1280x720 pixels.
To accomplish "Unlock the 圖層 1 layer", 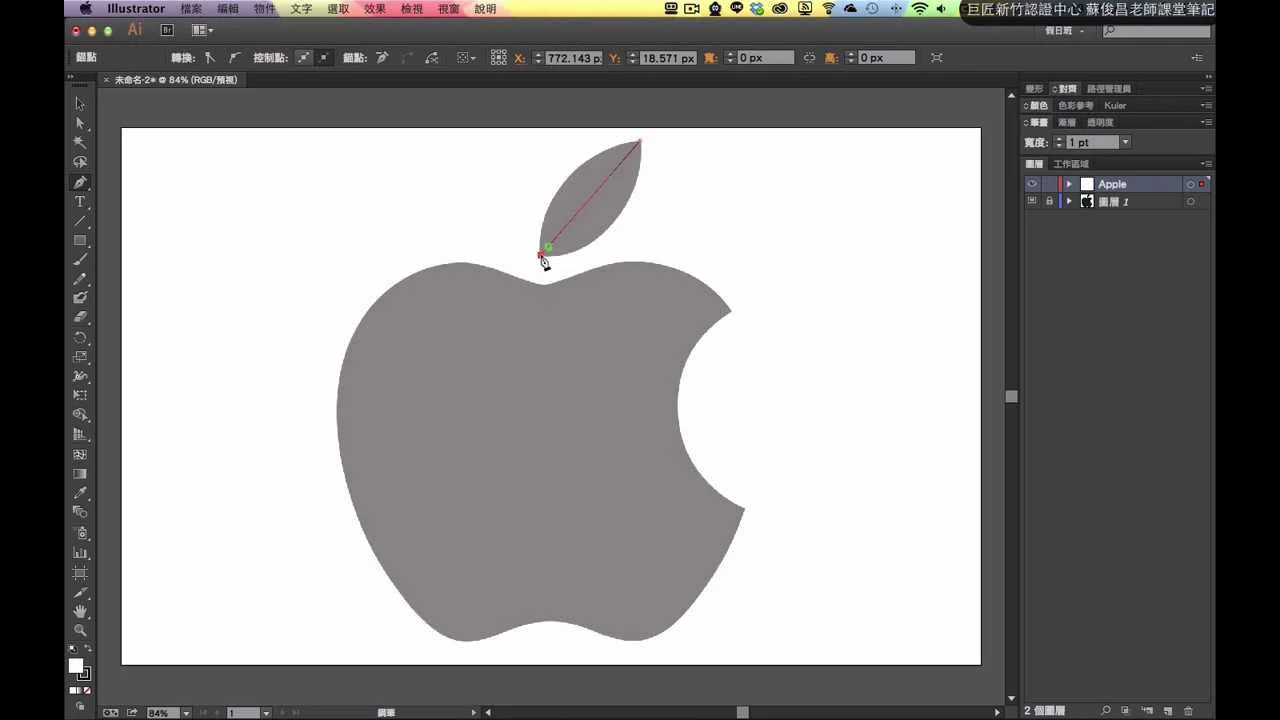I will [1049, 201].
